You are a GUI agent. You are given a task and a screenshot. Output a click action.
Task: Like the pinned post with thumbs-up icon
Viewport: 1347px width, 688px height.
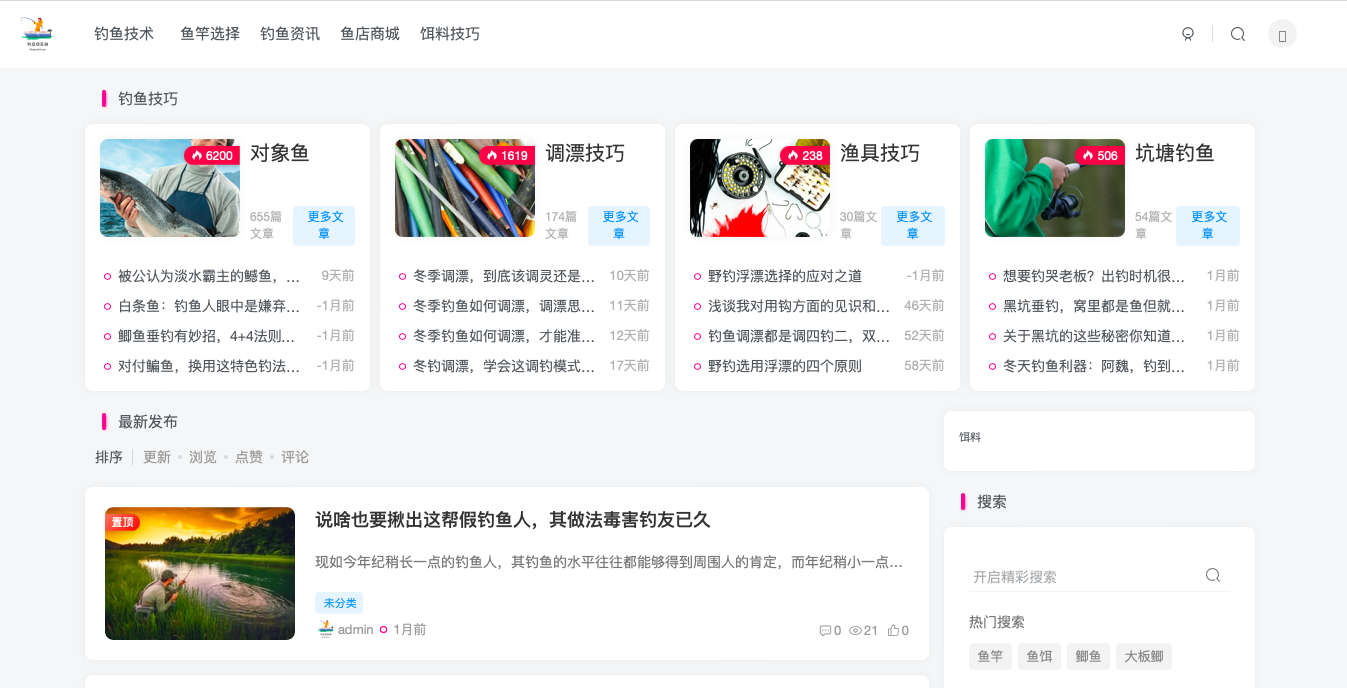click(893, 630)
